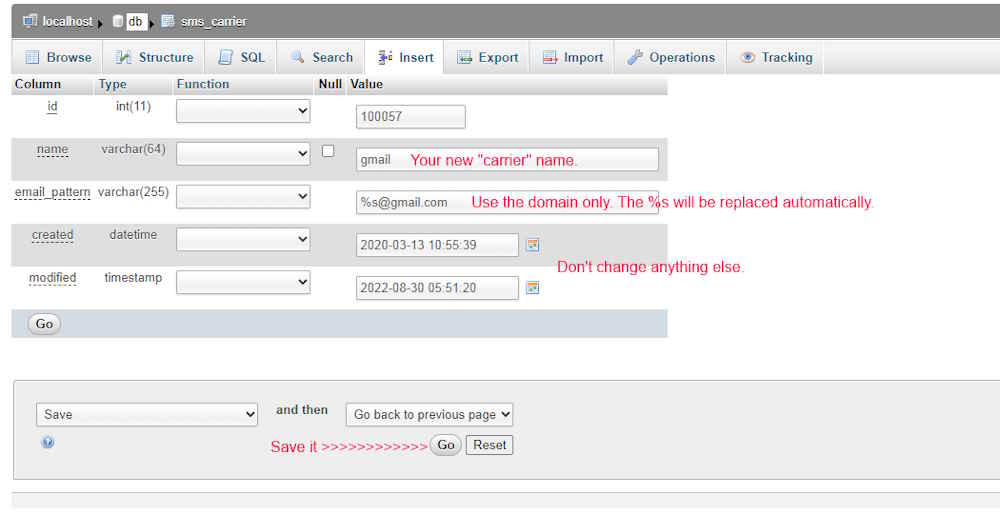Open calendar picker for created field
This screenshot has height=515, width=1000.
click(x=533, y=245)
